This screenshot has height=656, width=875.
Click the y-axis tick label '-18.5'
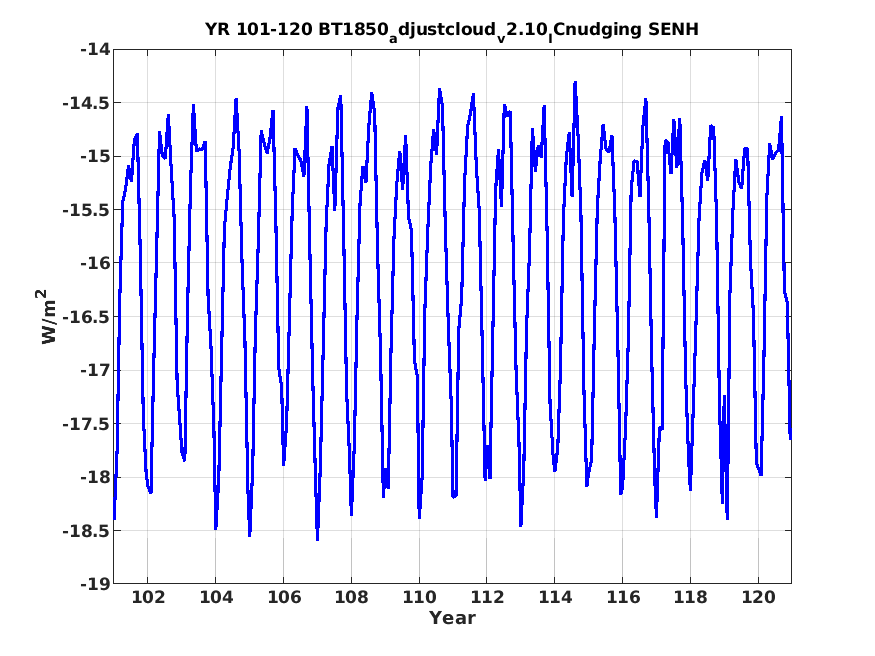[86, 531]
